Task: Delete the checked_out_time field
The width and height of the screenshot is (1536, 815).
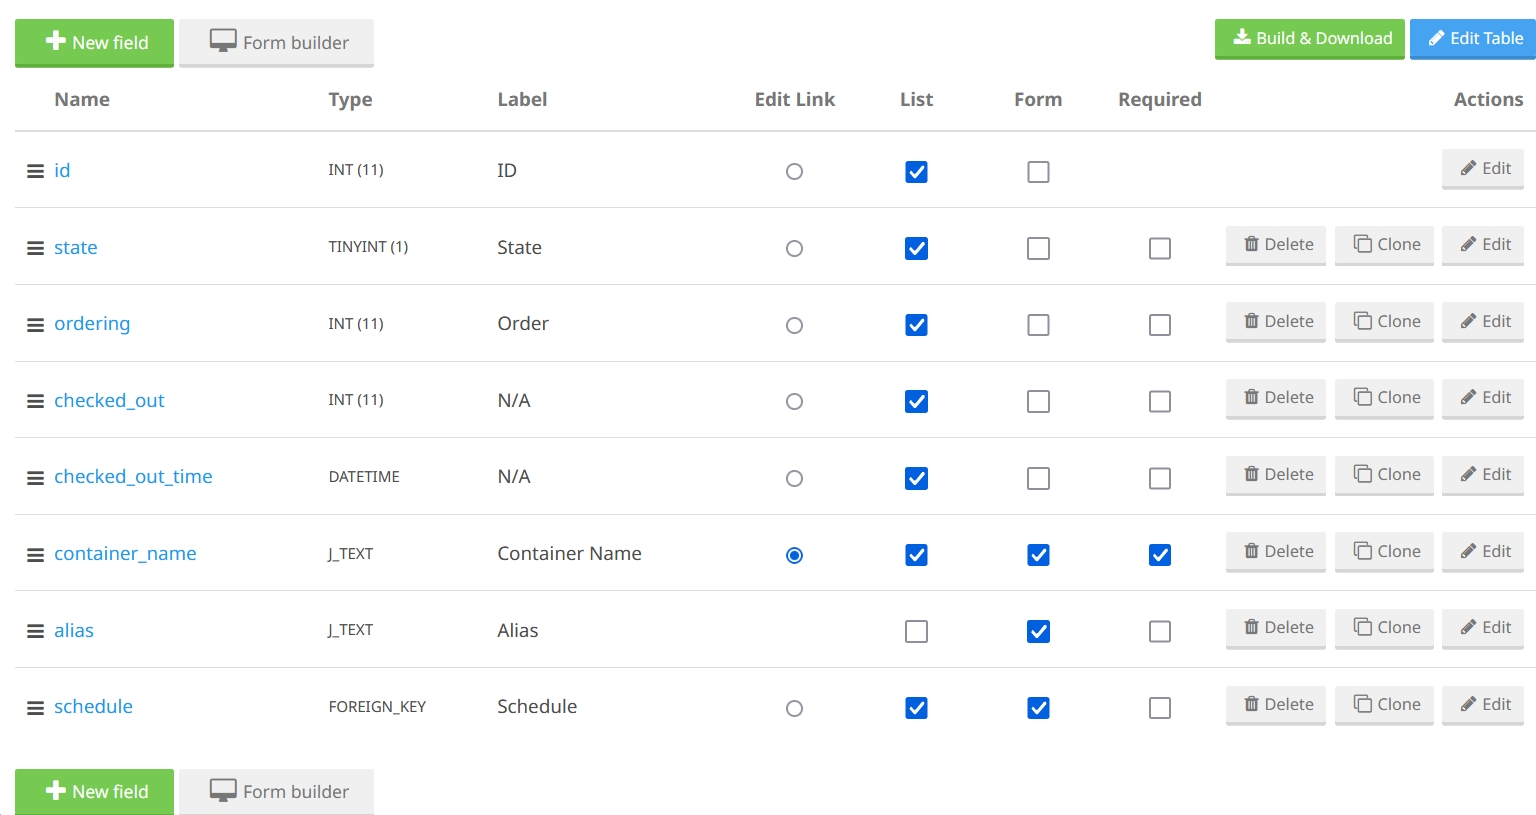Action: pyautogui.click(x=1275, y=475)
